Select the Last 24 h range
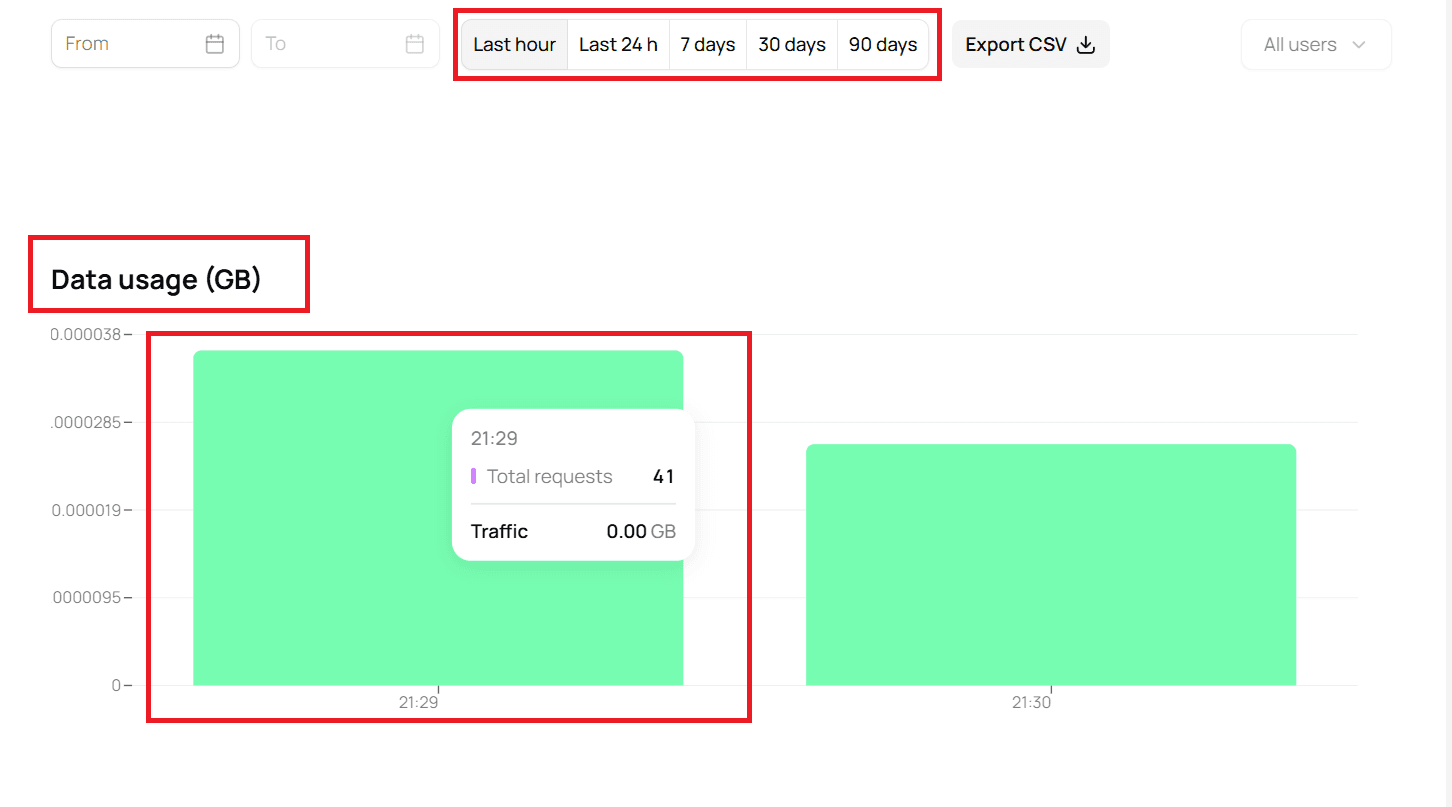 pos(618,44)
